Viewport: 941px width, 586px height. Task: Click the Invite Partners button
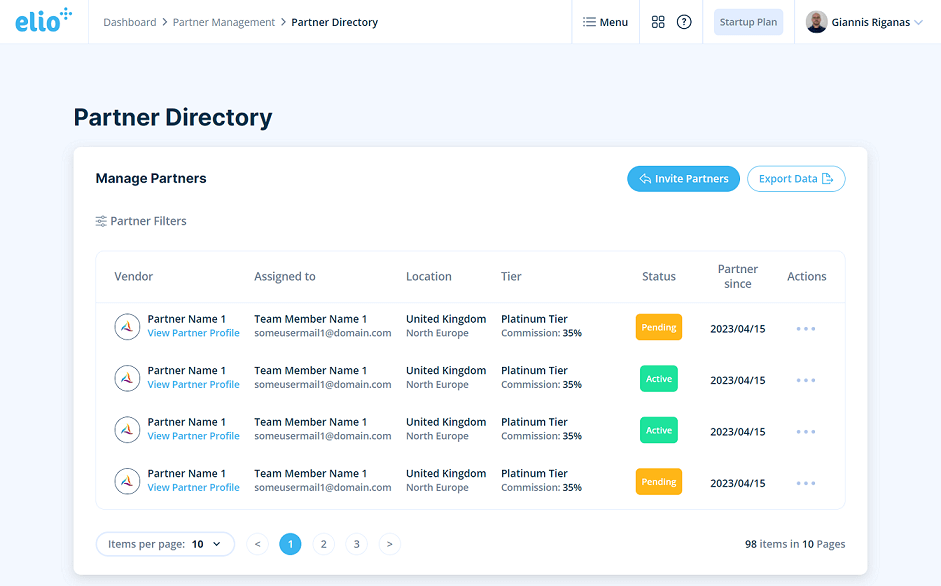[683, 178]
